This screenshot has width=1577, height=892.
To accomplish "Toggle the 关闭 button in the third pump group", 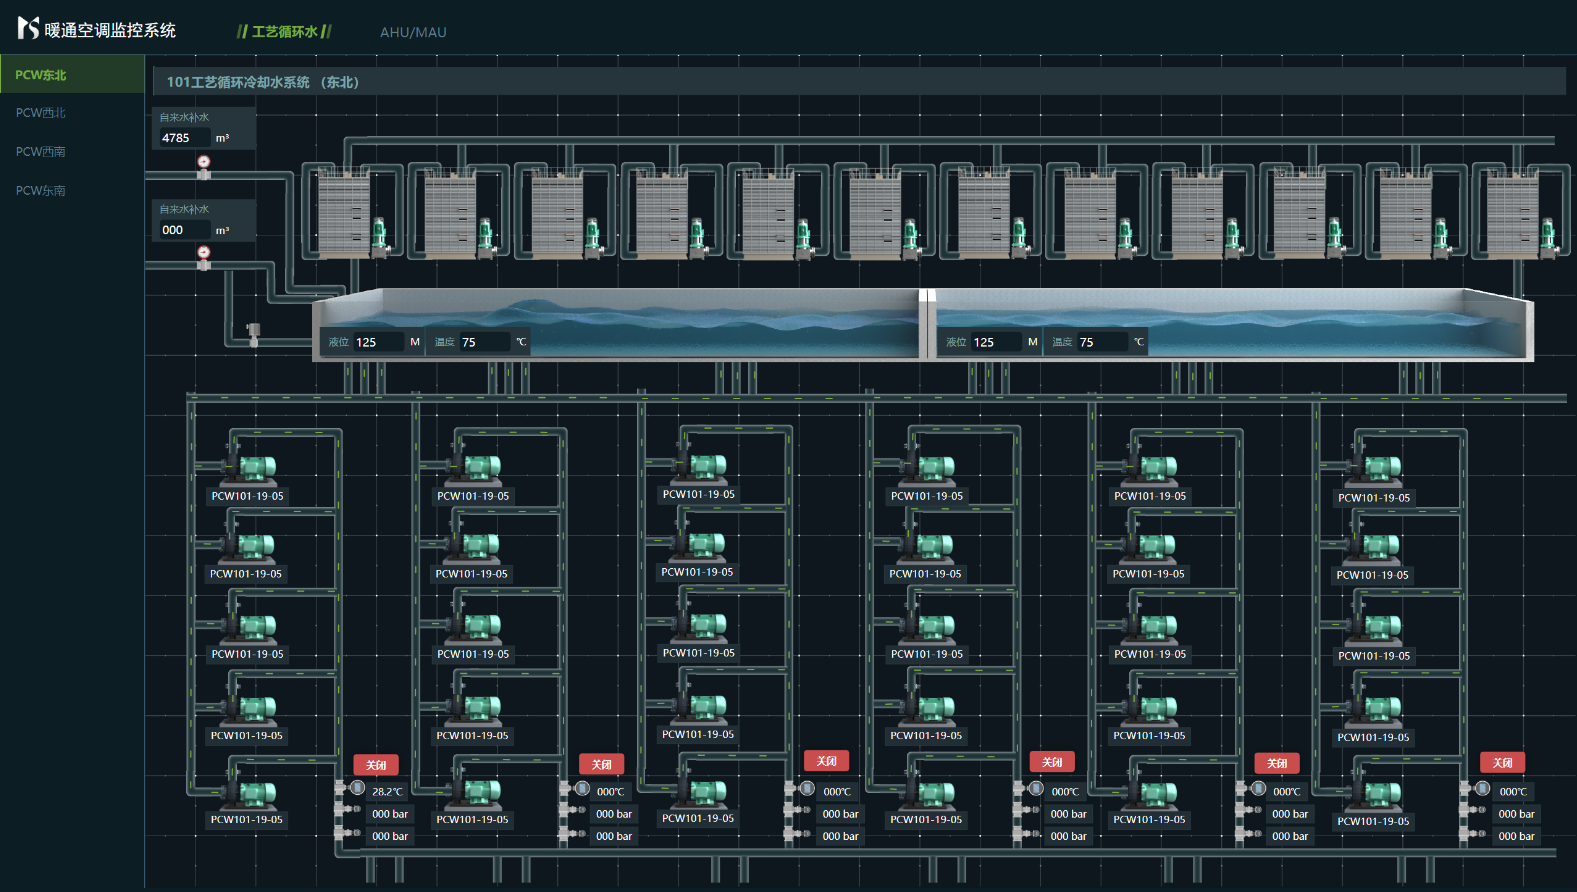I will (826, 761).
